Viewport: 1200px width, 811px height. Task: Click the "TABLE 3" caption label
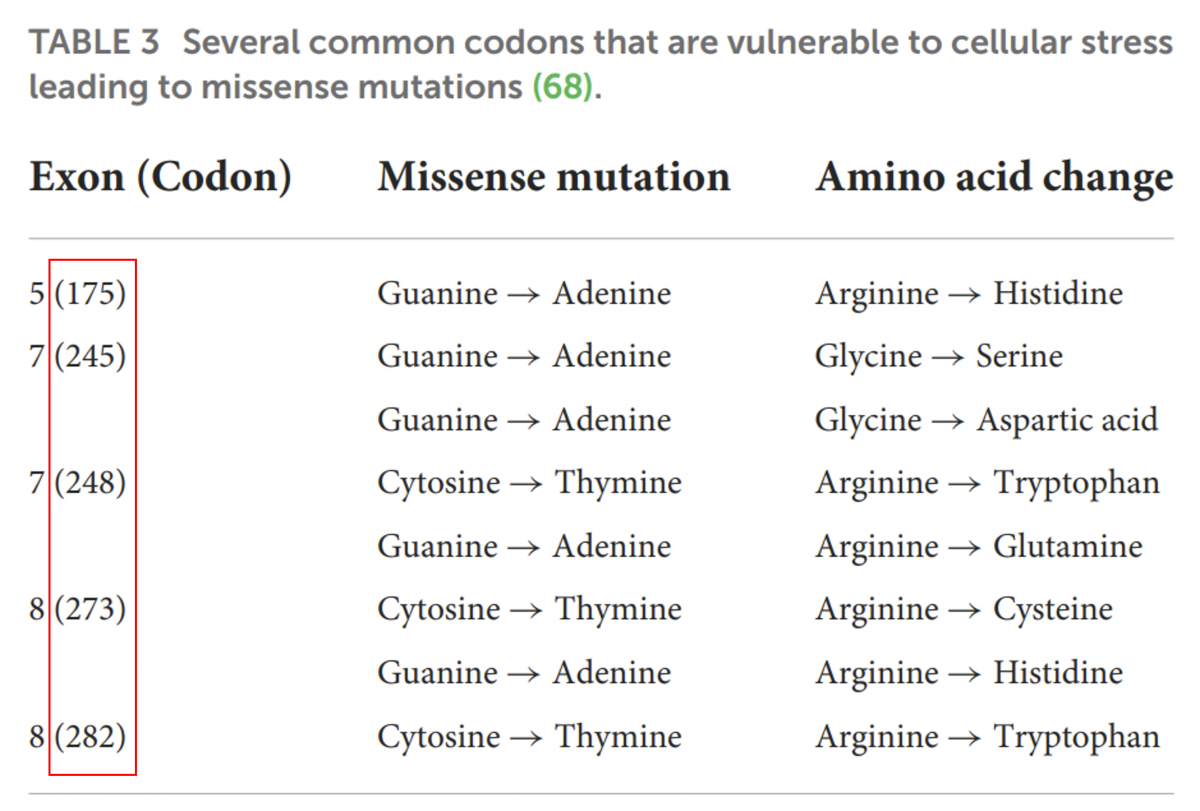(96, 43)
